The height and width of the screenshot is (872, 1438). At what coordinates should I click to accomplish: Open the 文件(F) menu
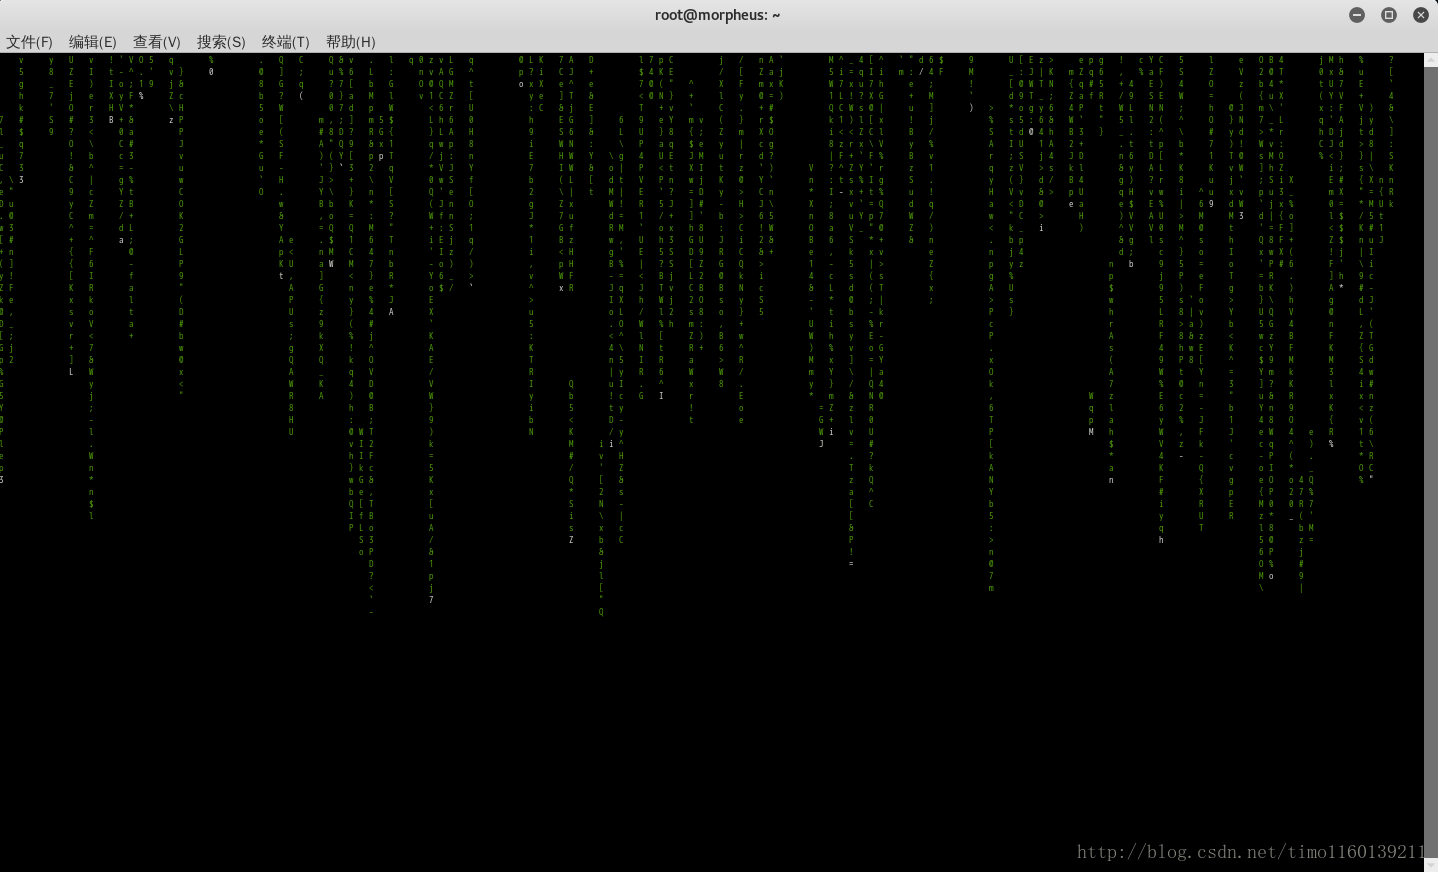pos(29,42)
